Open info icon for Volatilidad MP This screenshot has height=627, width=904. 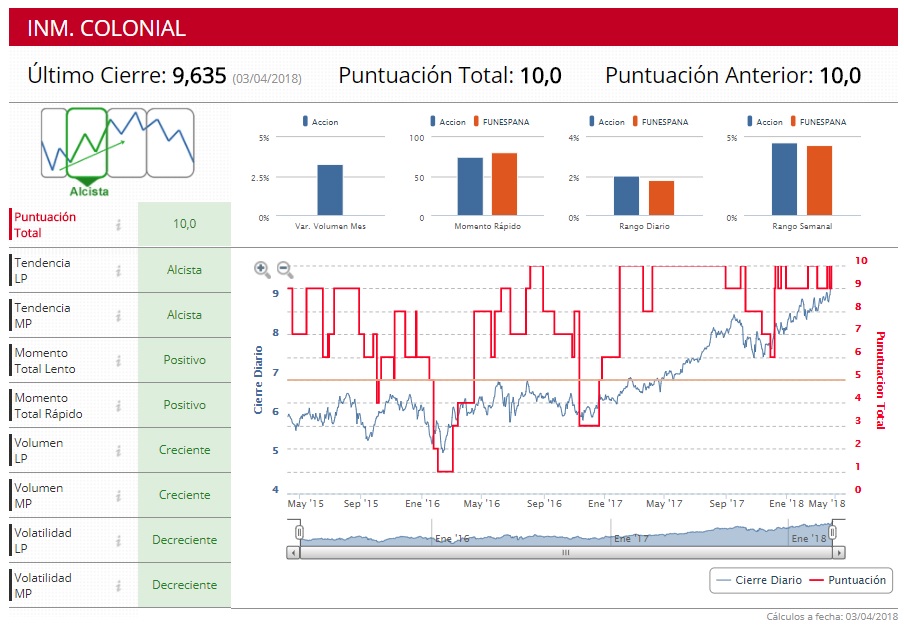pyautogui.click(x=119, y=585)
